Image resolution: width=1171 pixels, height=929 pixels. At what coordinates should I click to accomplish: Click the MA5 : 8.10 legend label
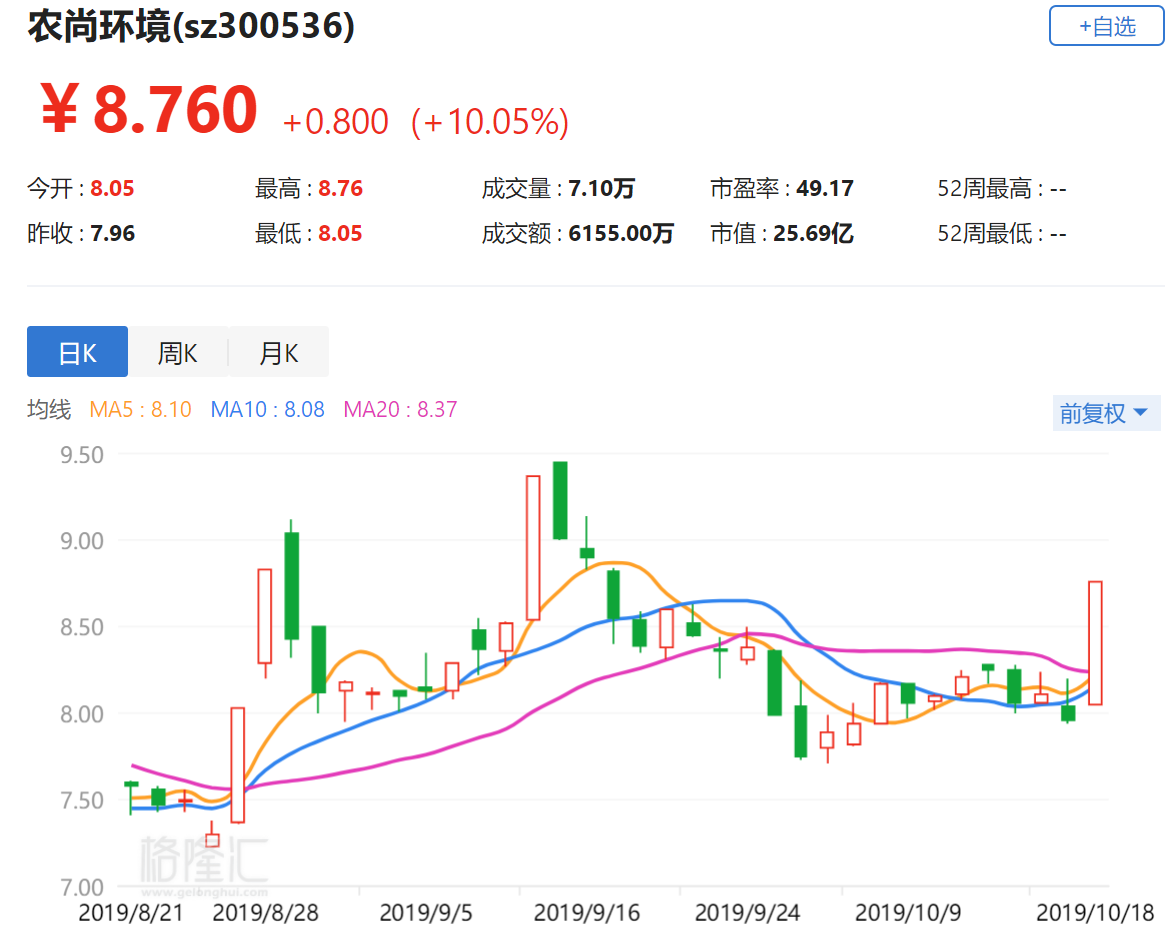click(x=140, y=409)
